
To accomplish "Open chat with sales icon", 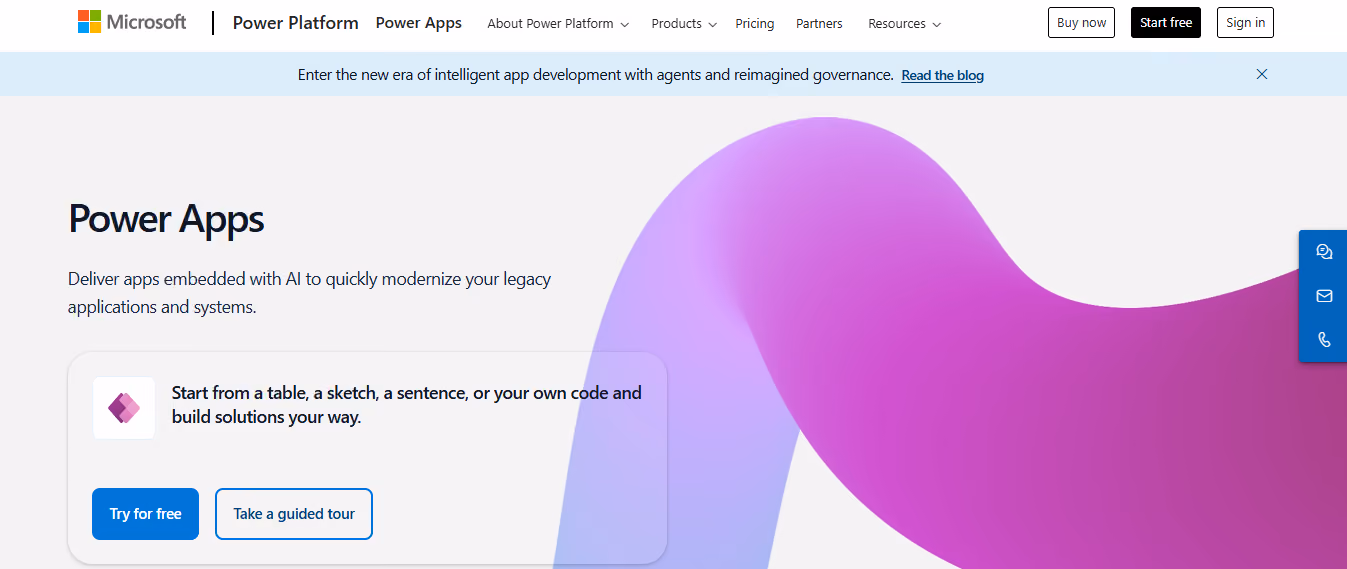I will 1324,252.
